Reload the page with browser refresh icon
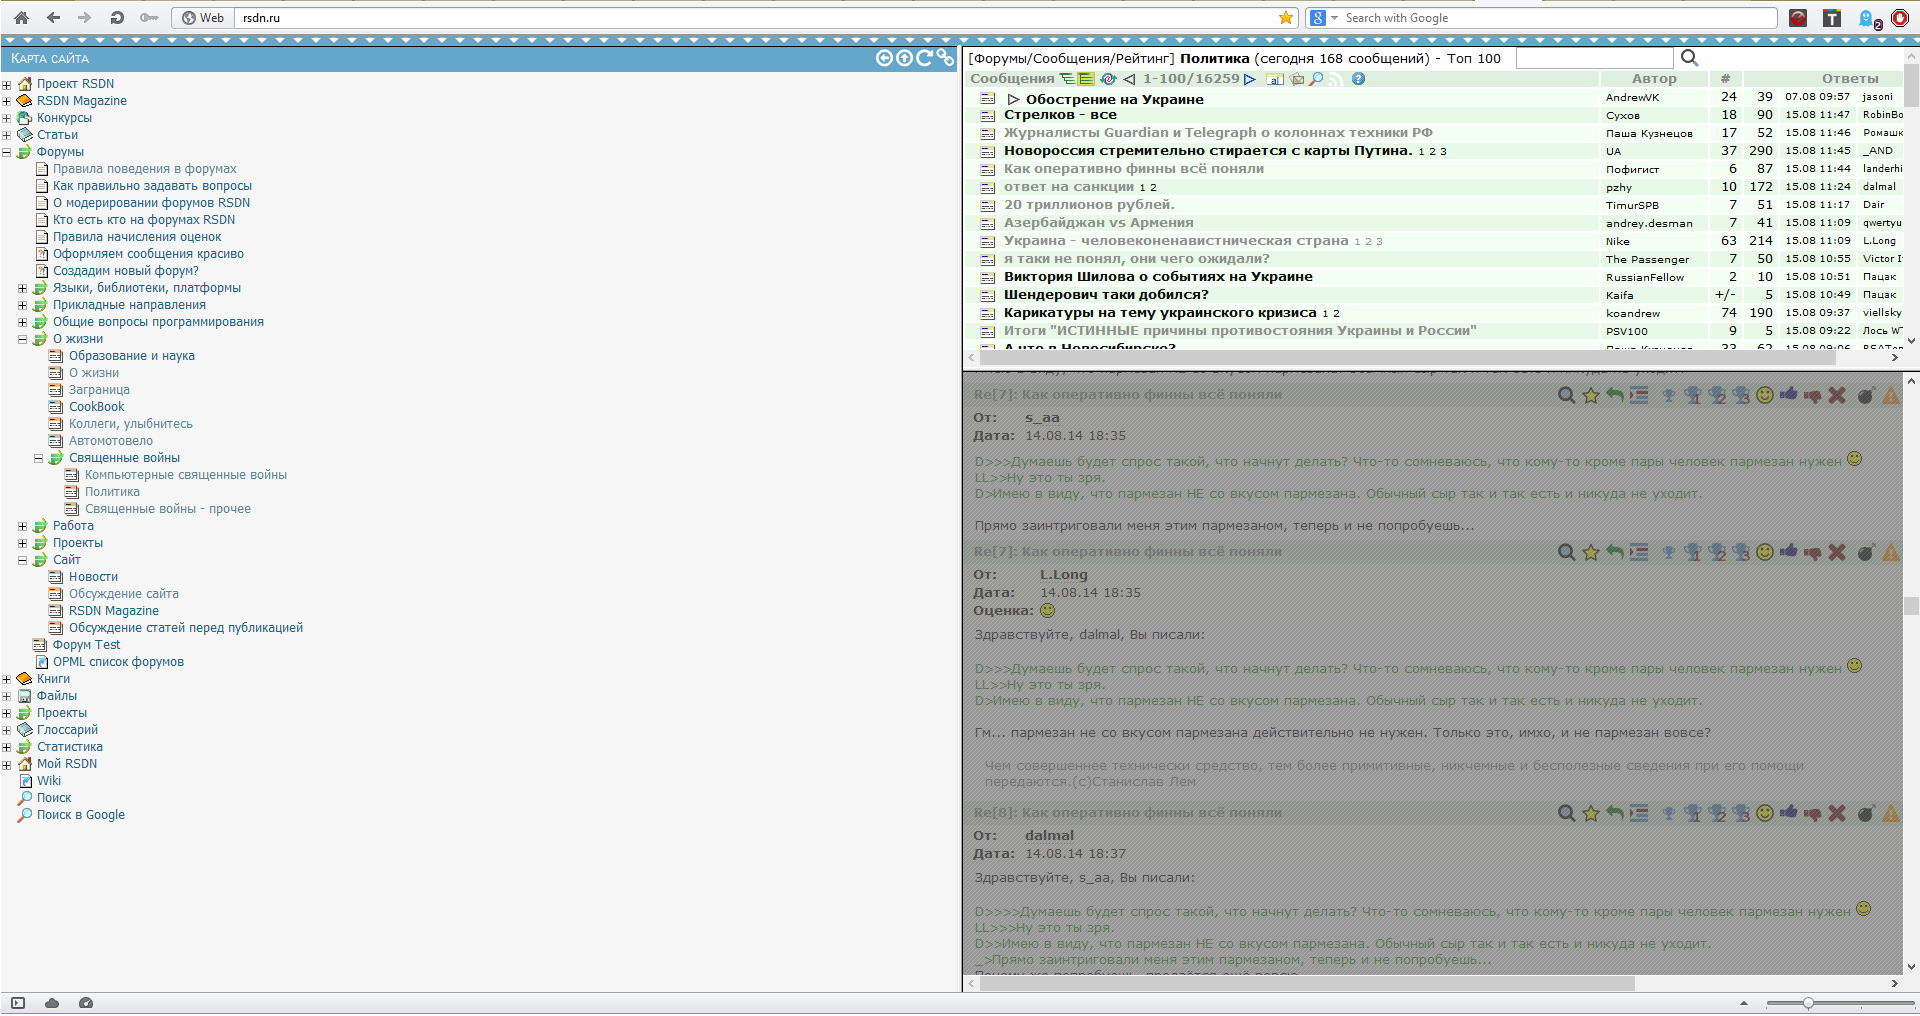This screenshot has width=1920, height=1016. (x=117, y=18)
